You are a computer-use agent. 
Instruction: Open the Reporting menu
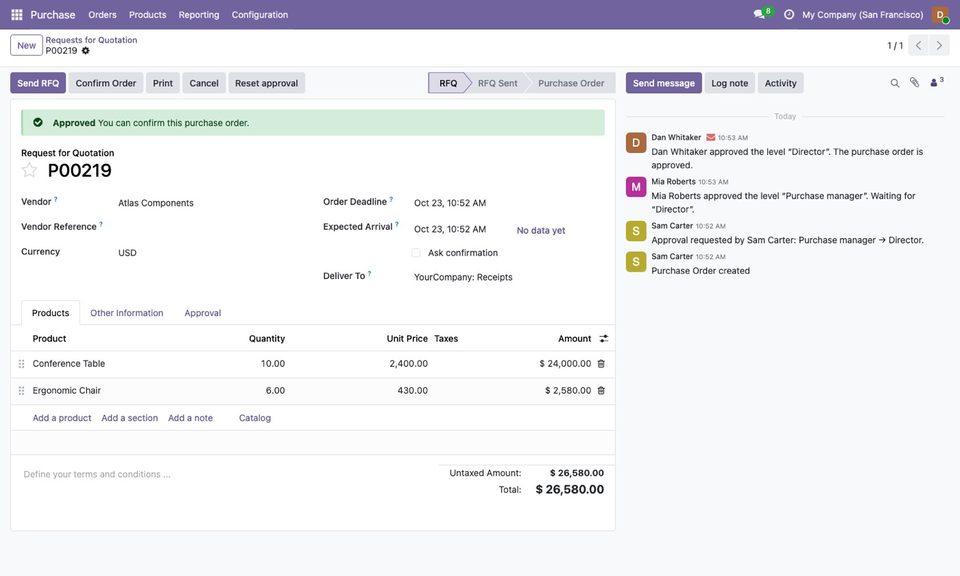pos(199,15)
